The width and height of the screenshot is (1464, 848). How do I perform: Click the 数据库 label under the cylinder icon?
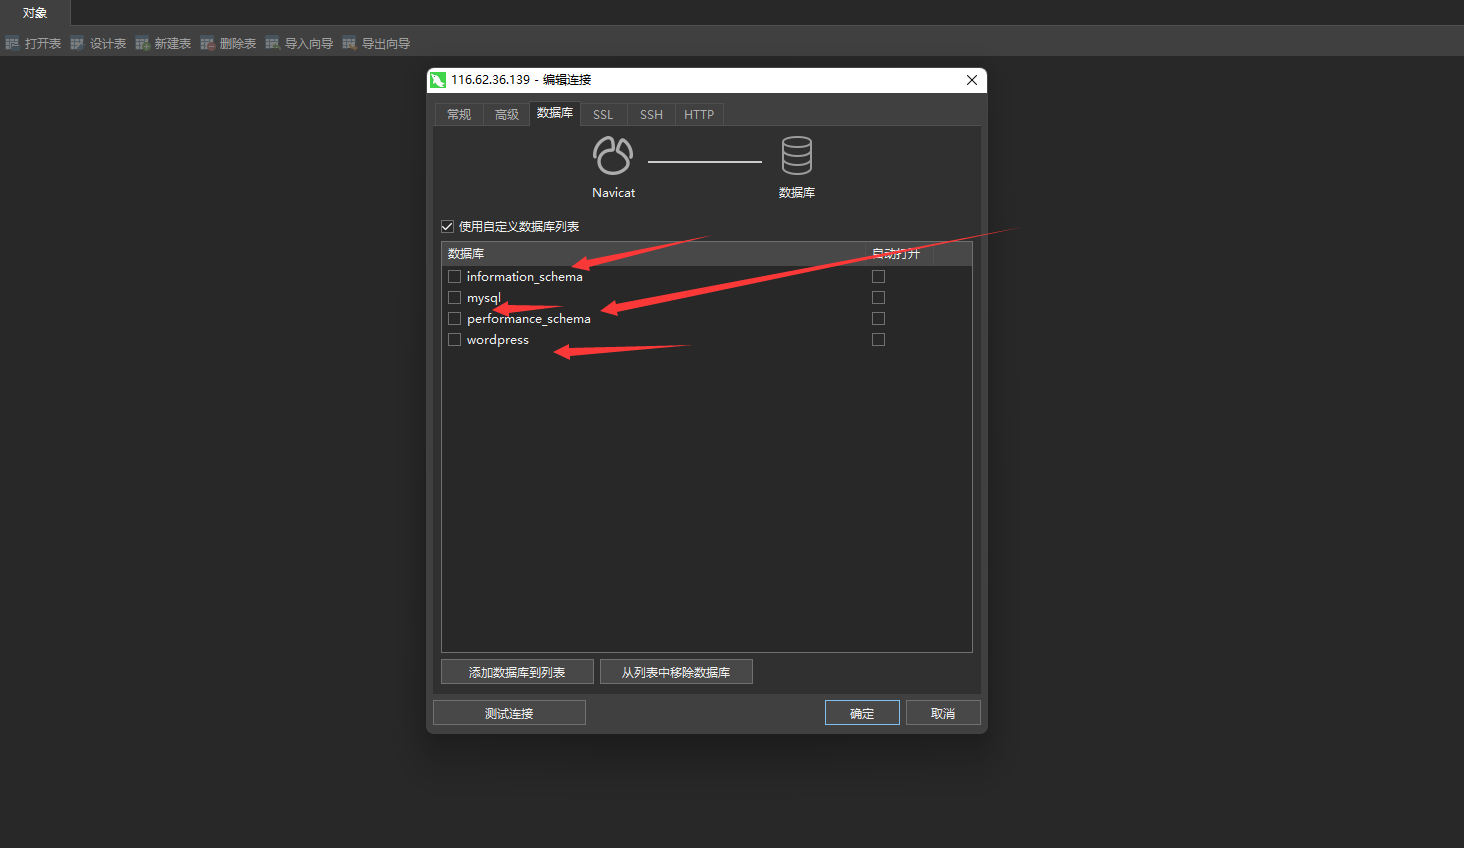point(797,192)
